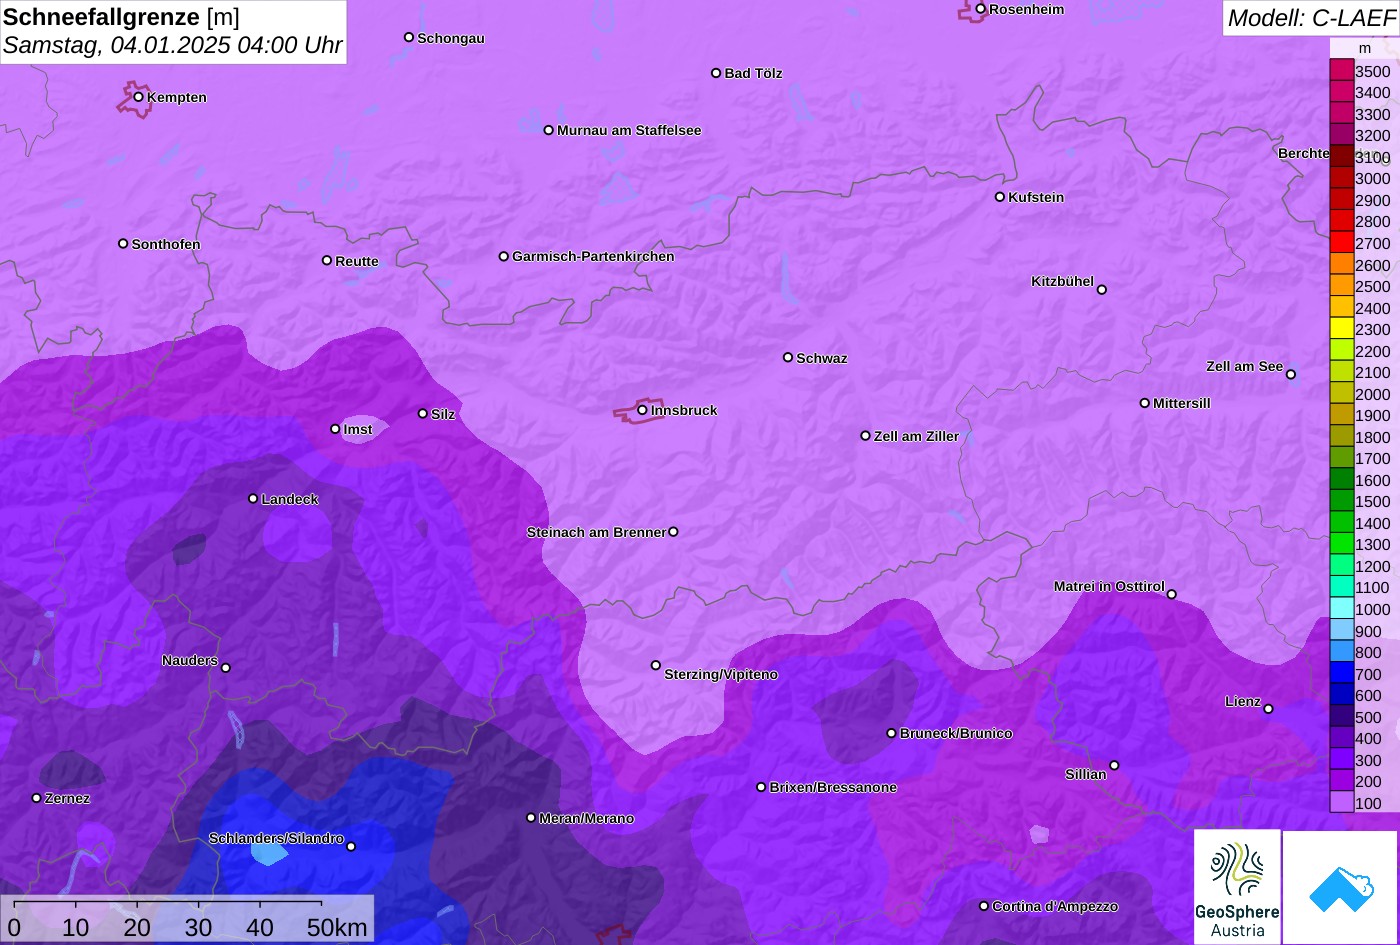Click the Mittersill marker dot
Viewport: 1400px width, 945px height.
tap(1145, 403)
